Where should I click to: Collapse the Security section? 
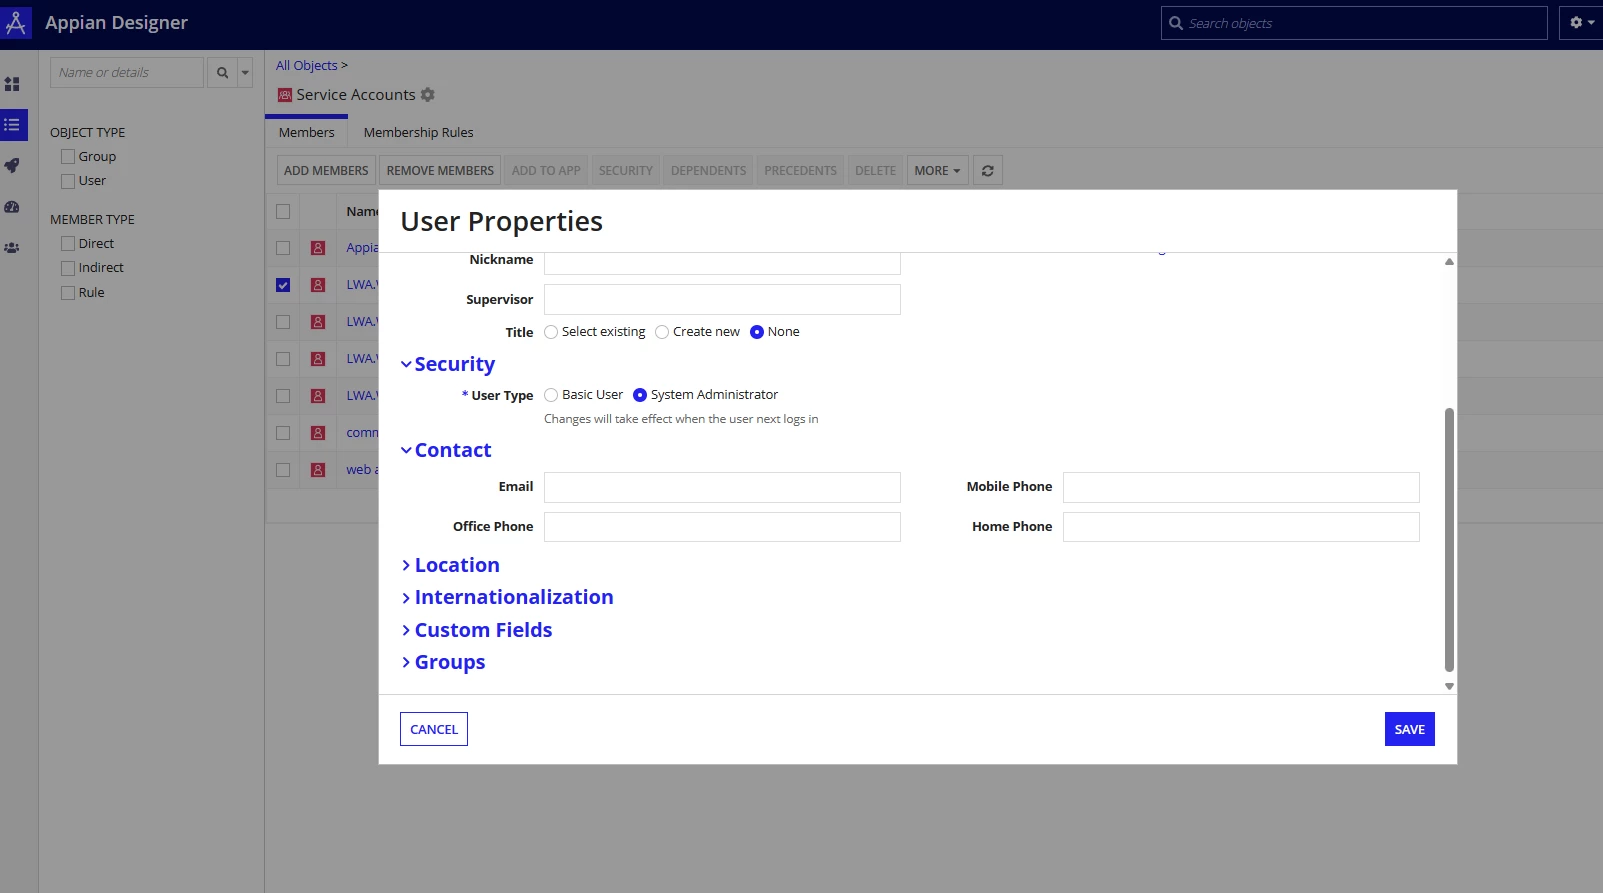coord(448,364)
